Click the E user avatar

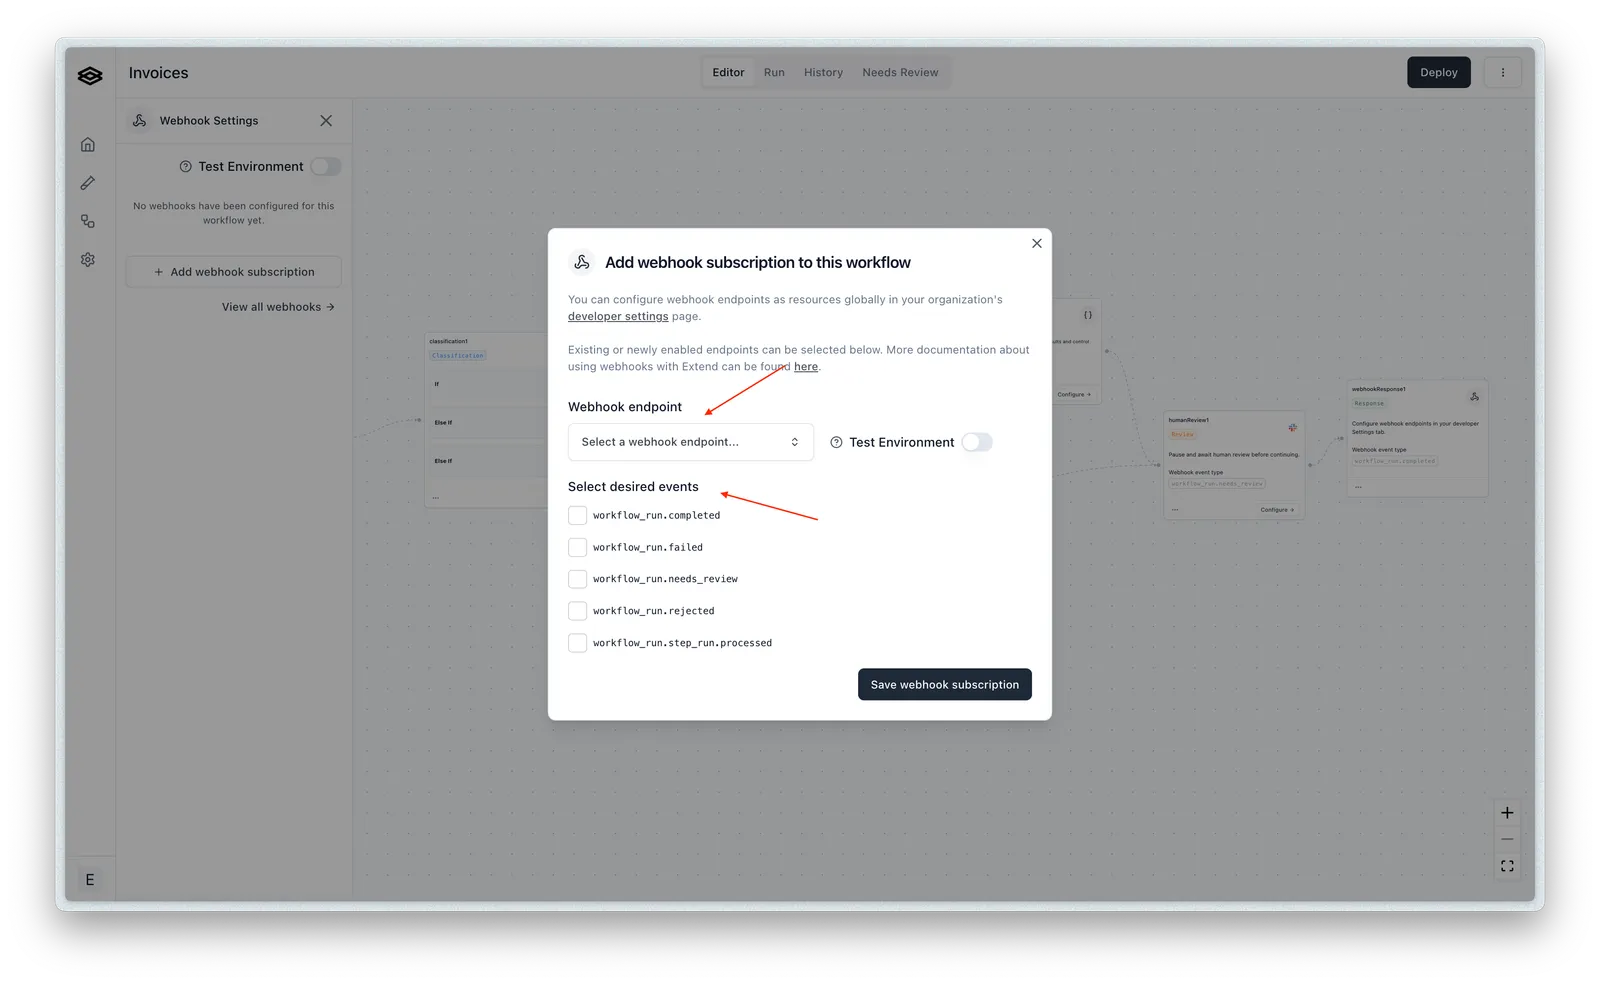[90, 880]
